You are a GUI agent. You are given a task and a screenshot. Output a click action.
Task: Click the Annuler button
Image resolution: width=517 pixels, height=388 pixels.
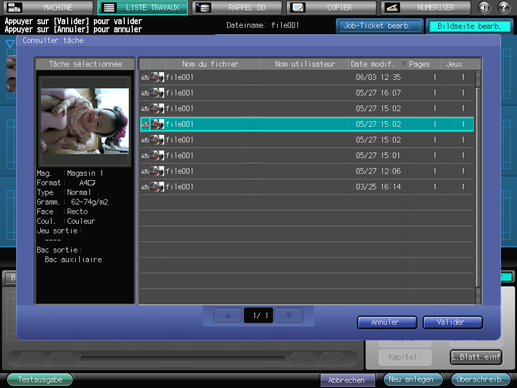387,322
